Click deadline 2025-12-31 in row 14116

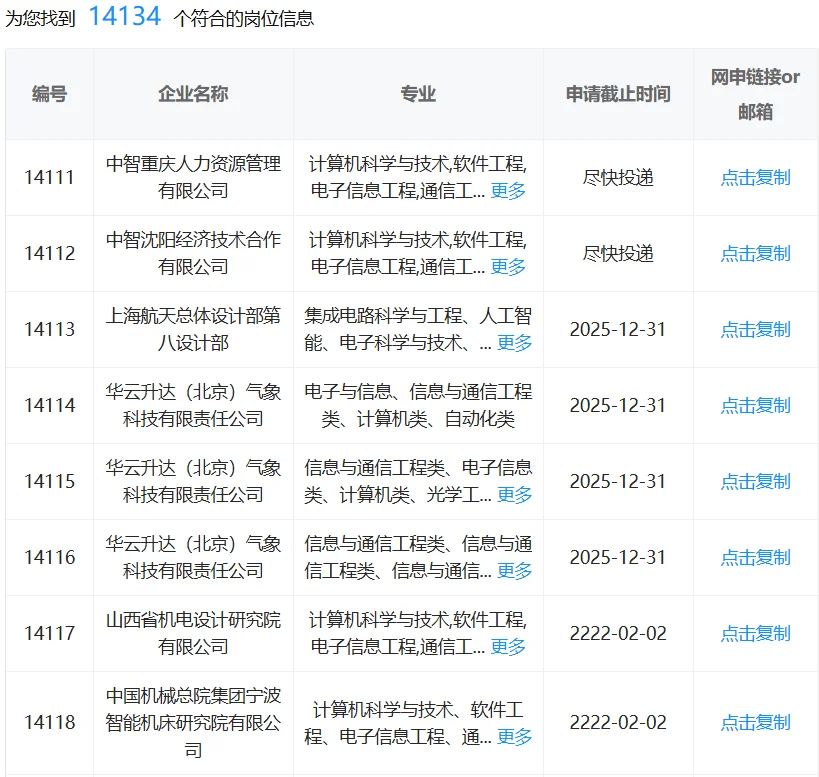618,558
